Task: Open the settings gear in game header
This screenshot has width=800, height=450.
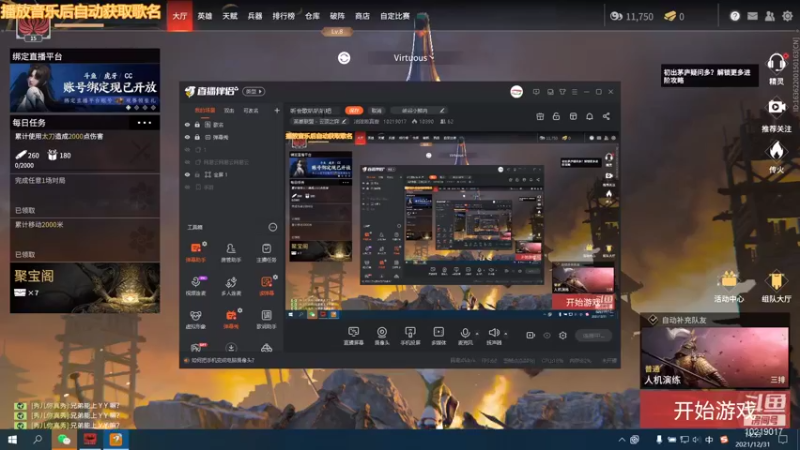Action: (x=788, y=16)
